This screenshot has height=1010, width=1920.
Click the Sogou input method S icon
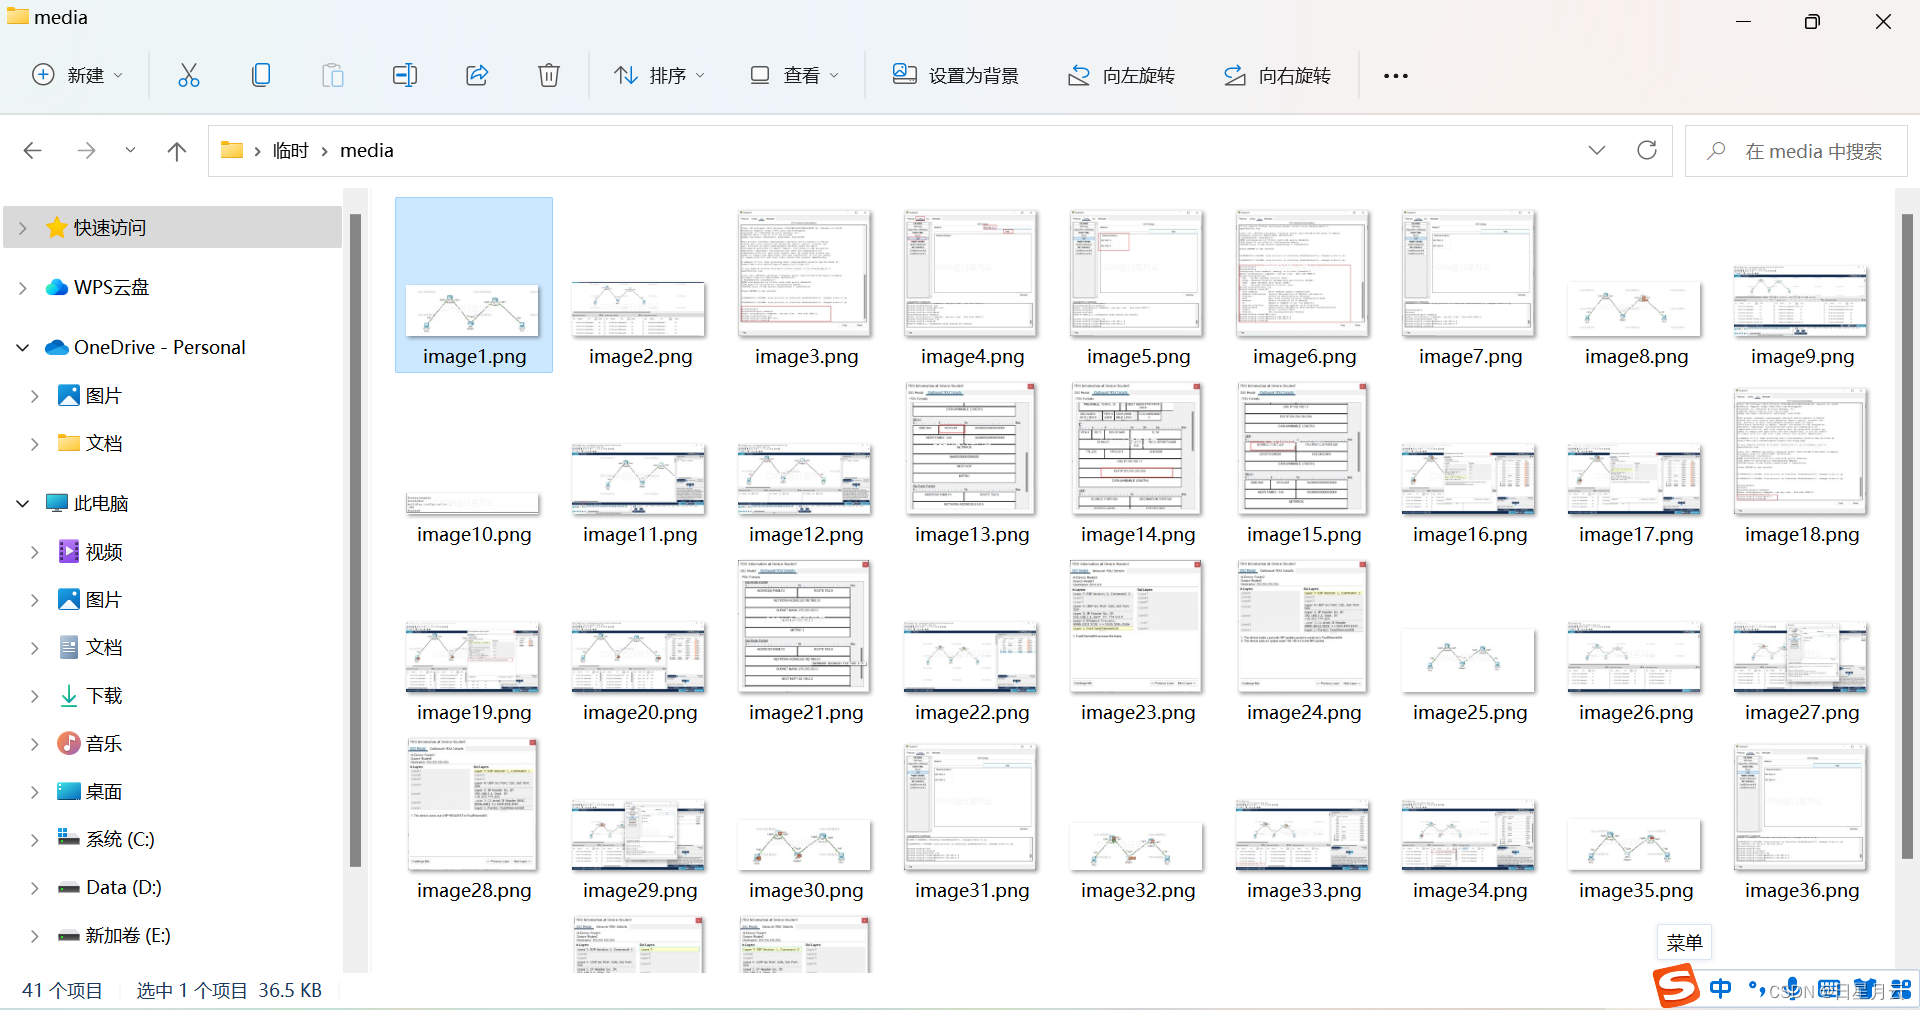coord(1676,988)
